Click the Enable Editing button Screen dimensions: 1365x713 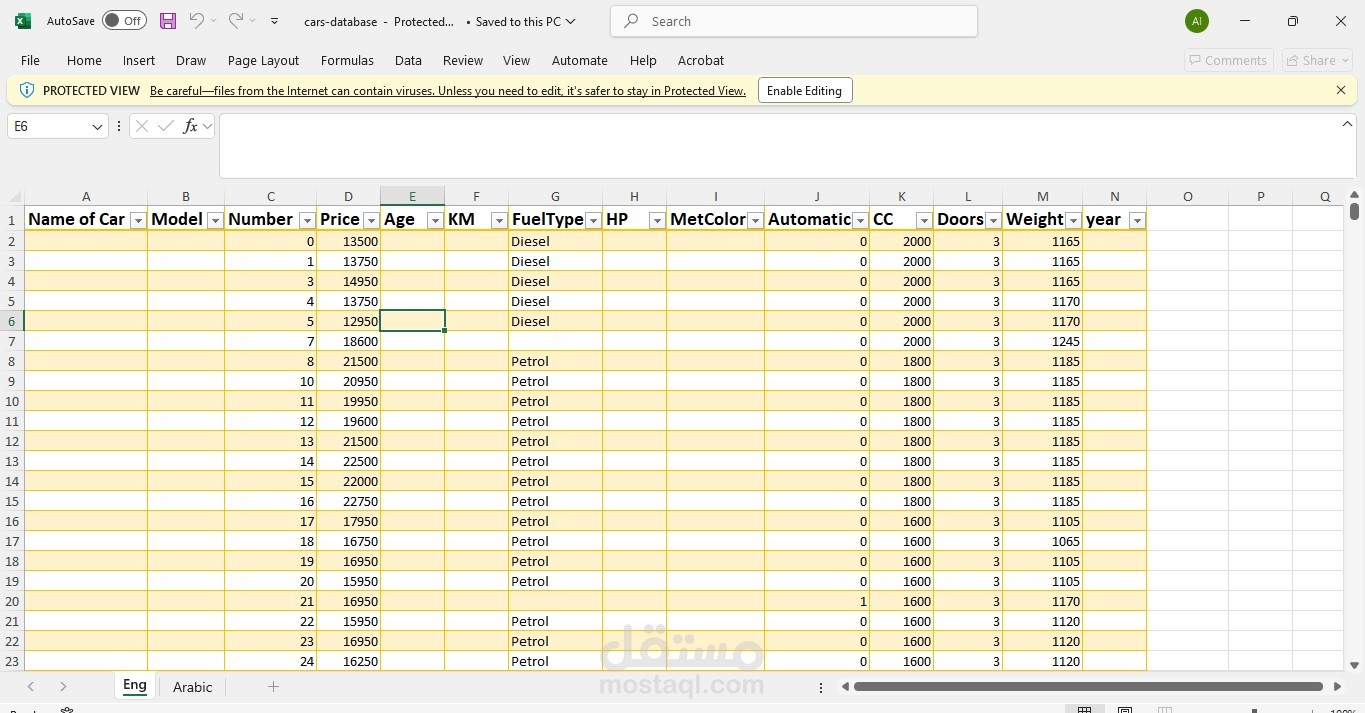point(804,90)
